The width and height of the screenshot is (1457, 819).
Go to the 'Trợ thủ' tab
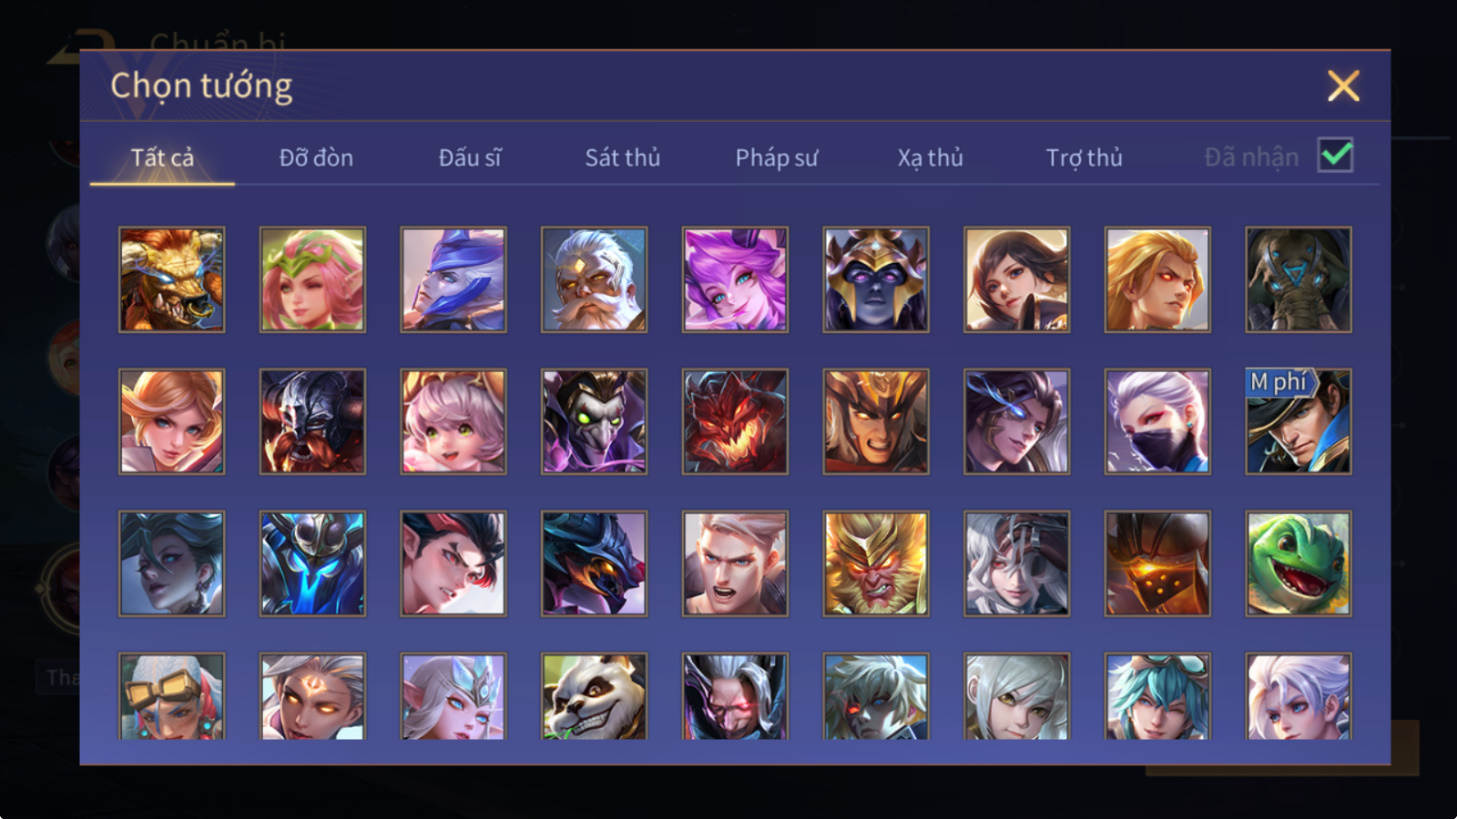[x=1084, y=158]
